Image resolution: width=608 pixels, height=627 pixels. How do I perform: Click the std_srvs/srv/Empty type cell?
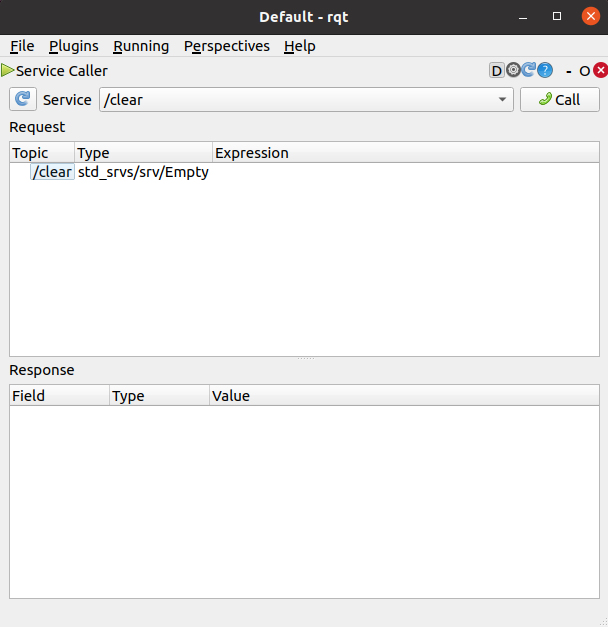(143, 172)
